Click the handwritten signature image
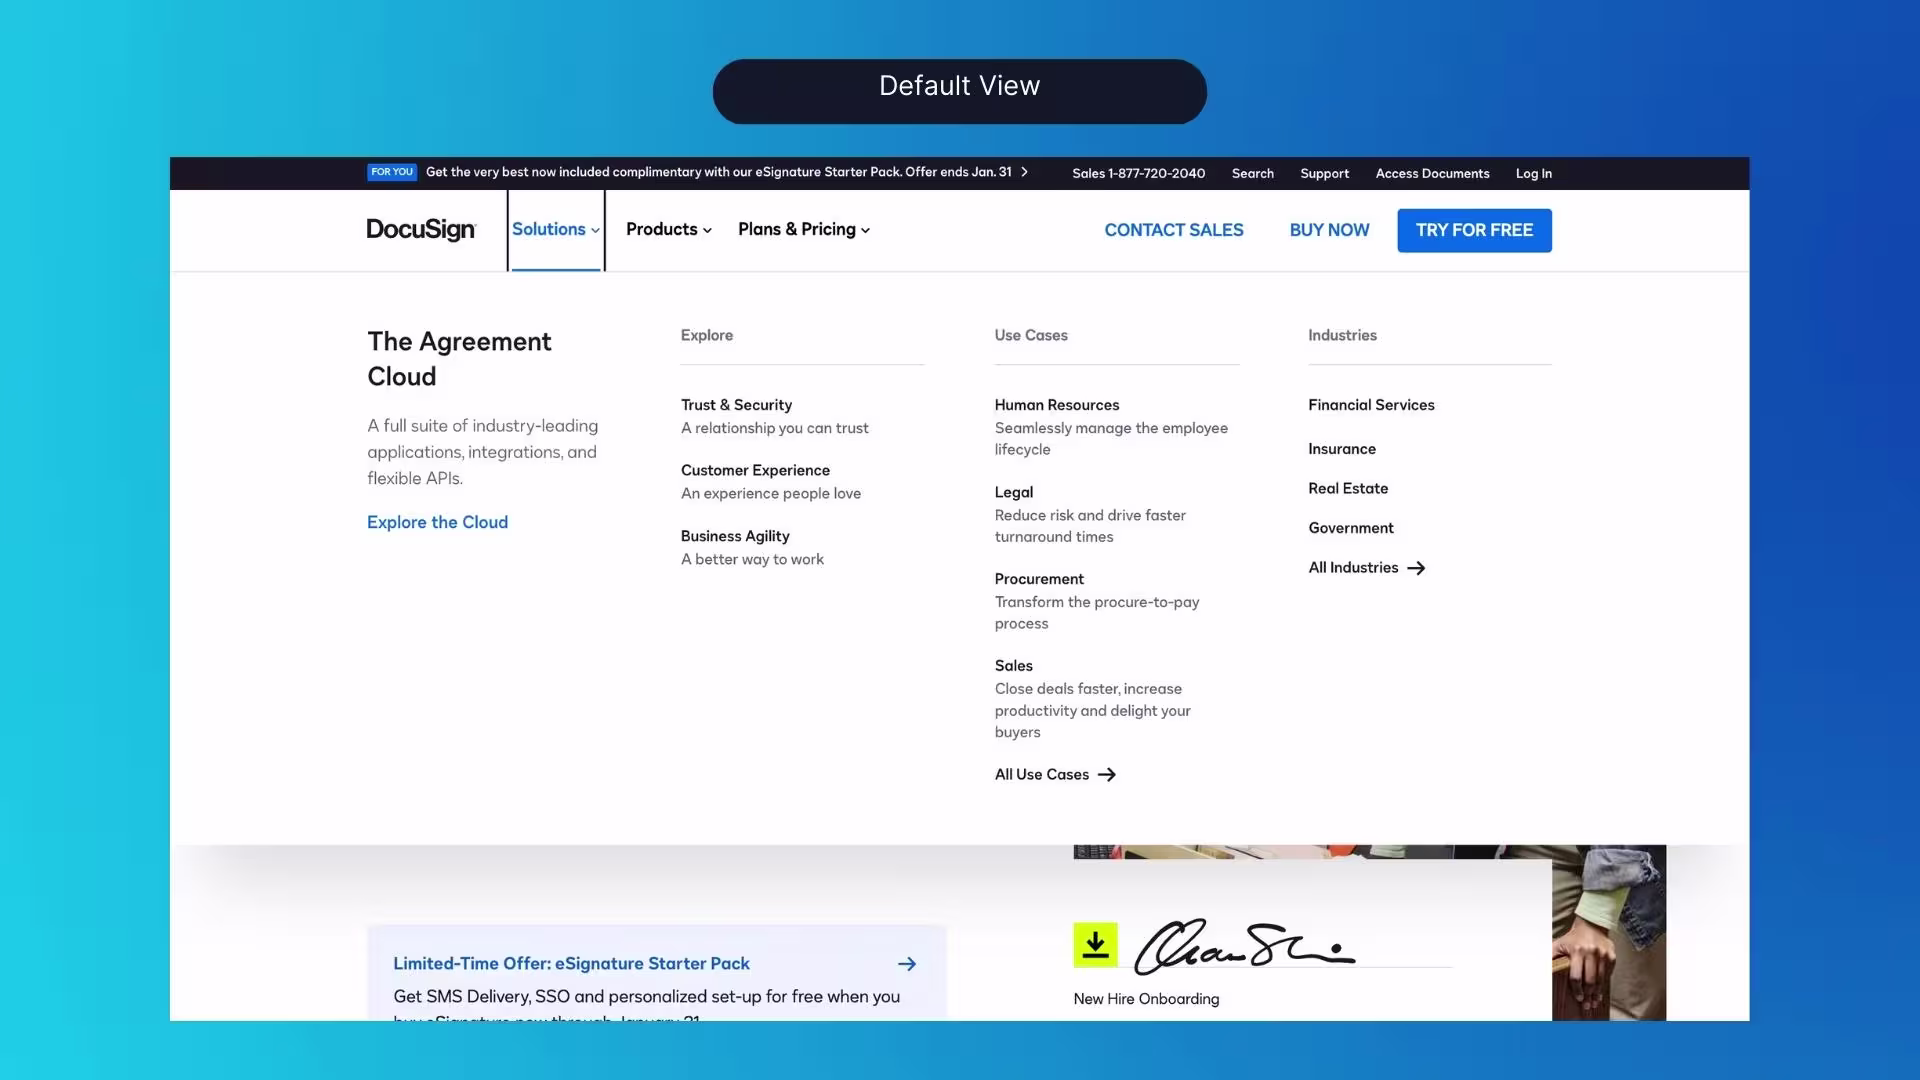 point(1244,947)
